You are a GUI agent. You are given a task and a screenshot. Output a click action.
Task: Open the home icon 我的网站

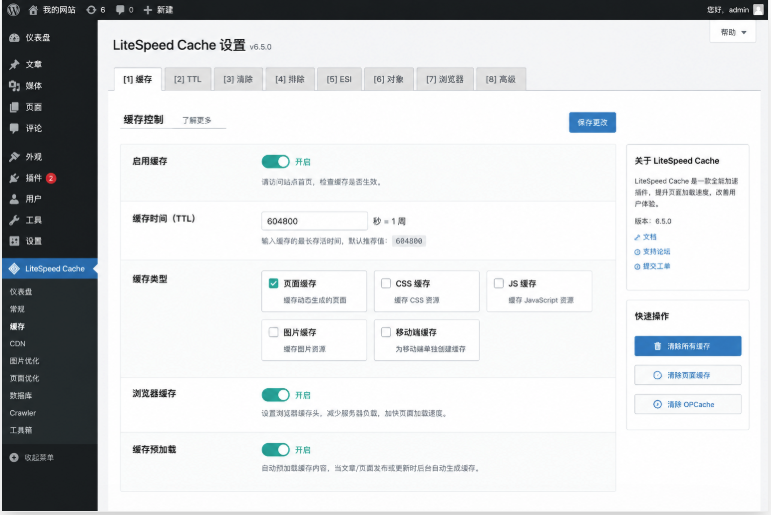(x=33, y=10)
